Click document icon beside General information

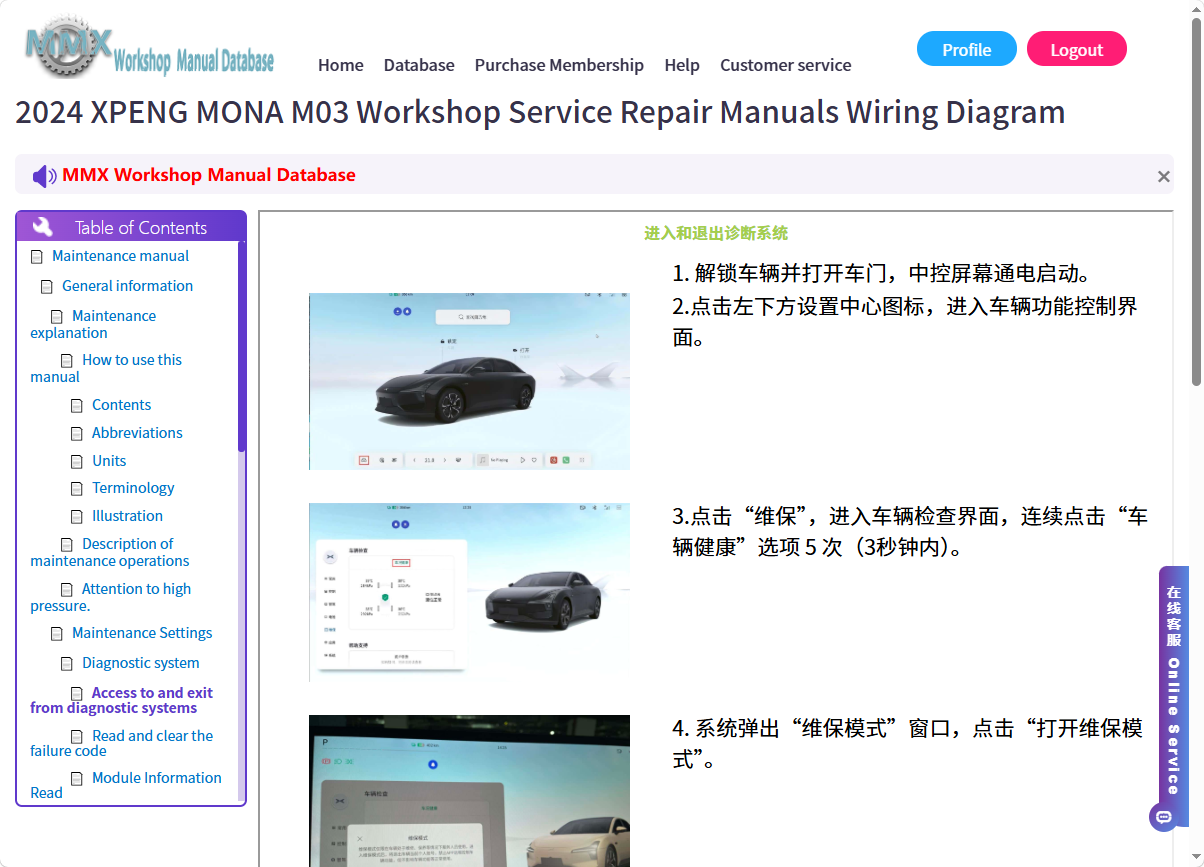pyautogui.click(x=47, y=287)
